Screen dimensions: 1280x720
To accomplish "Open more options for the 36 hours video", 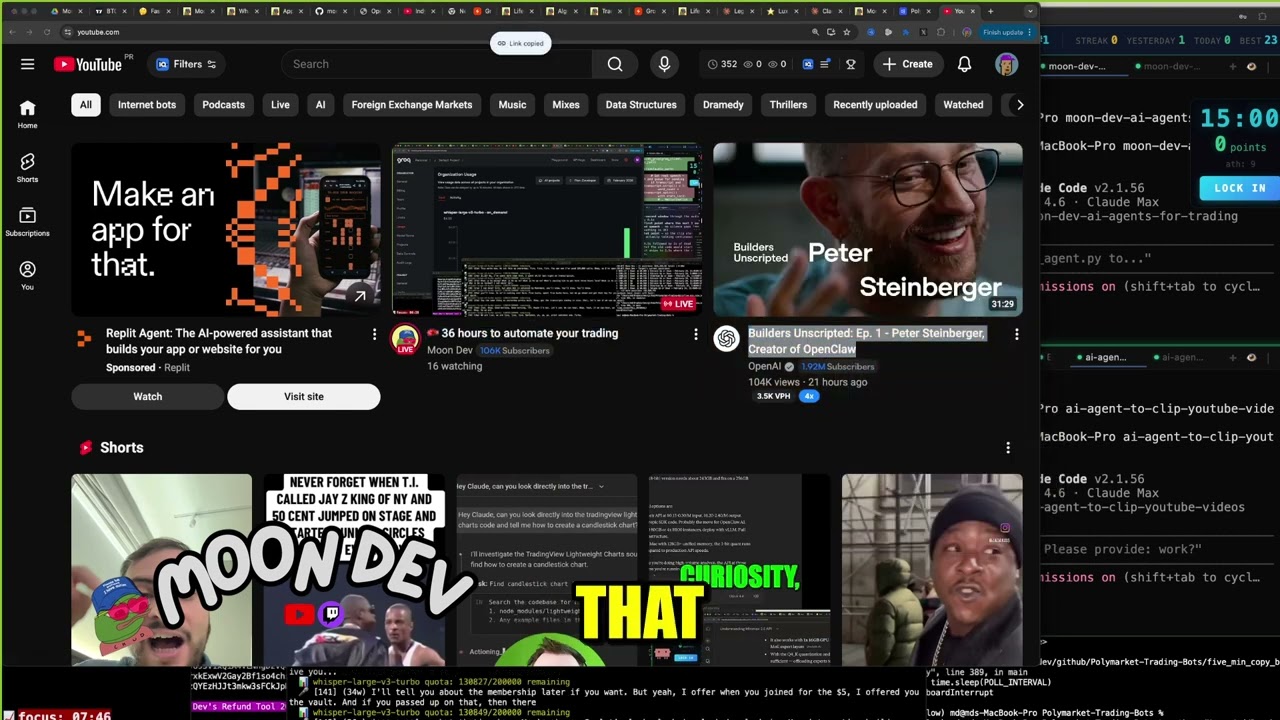I will [696, 334].
